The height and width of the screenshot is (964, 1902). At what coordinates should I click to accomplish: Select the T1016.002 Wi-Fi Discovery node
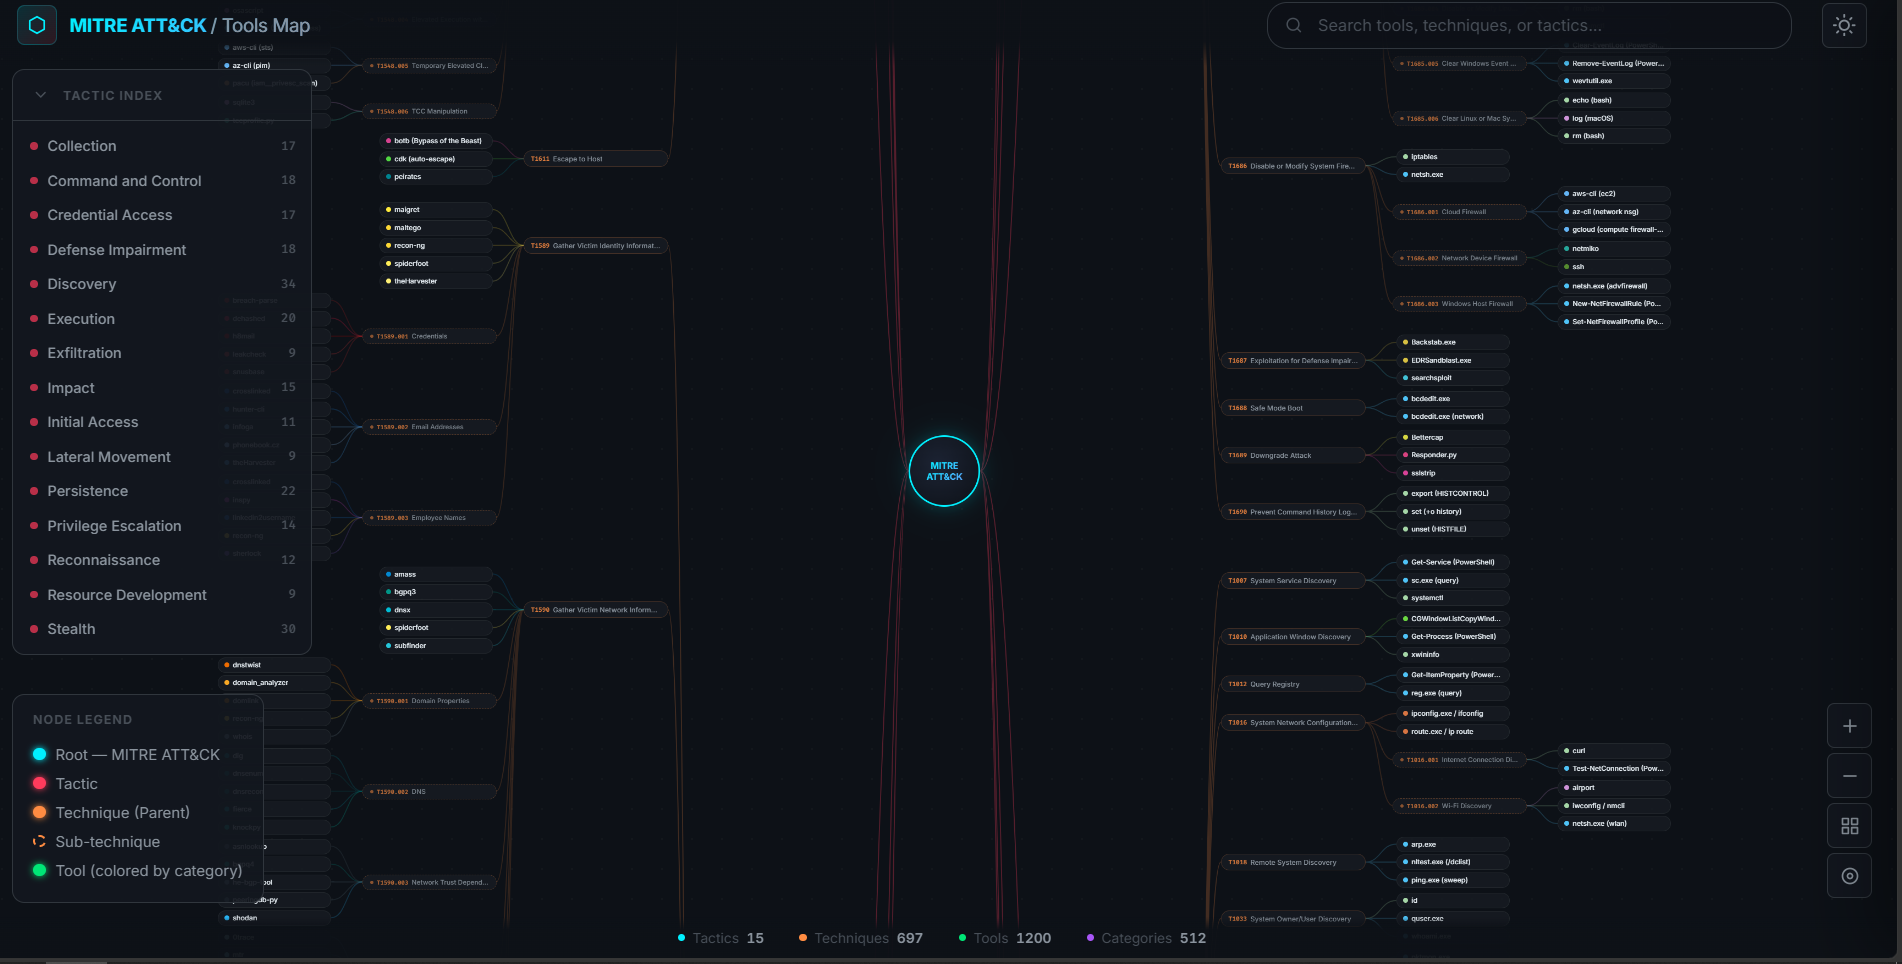pyautogui.click(x=1460, y=806)
